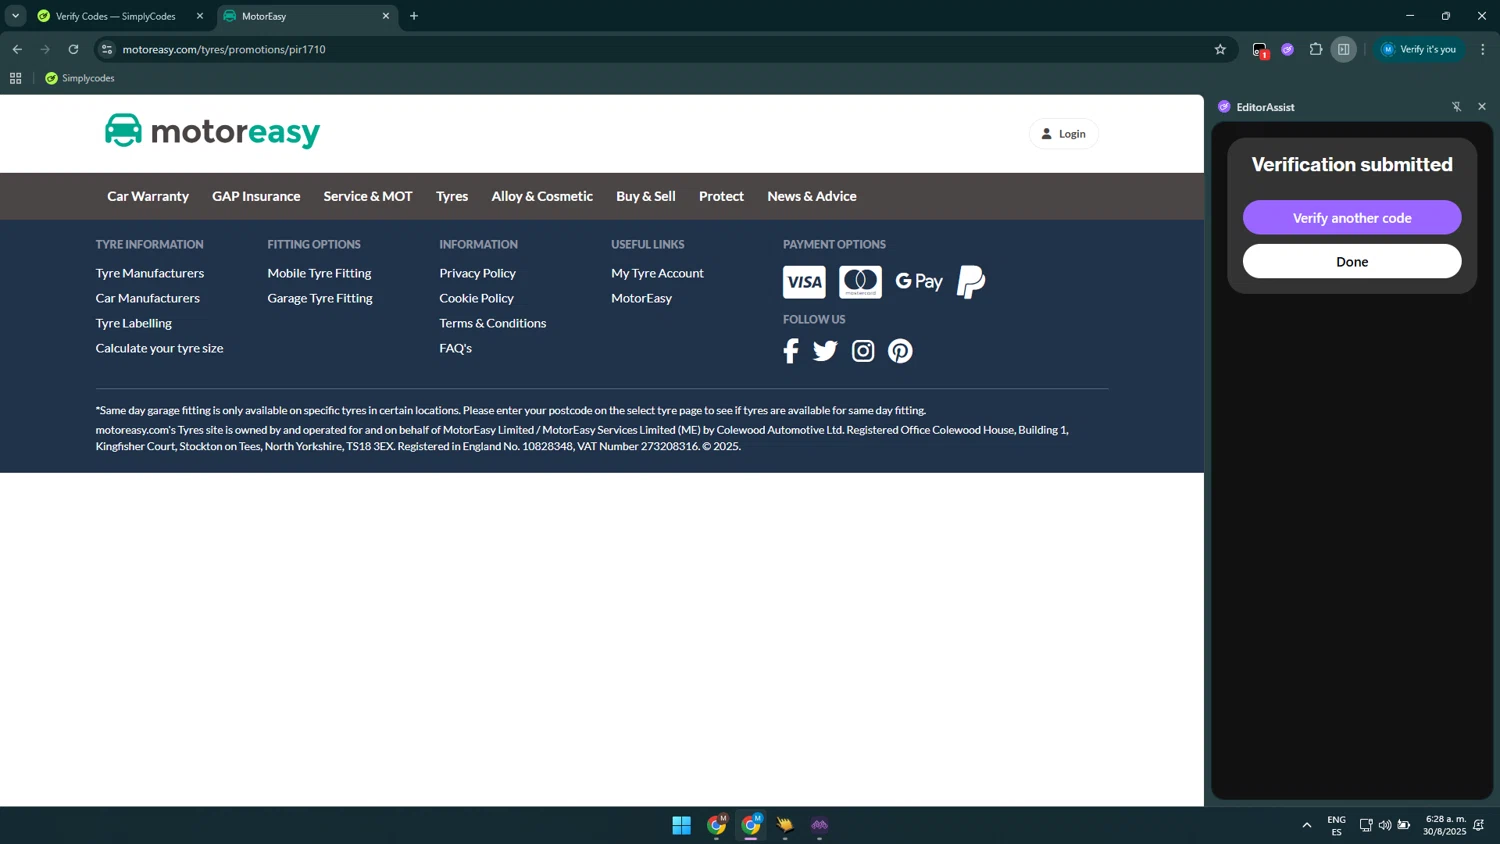View site information icon in address bar
The image size is (1500, 844).
point(107,49)
